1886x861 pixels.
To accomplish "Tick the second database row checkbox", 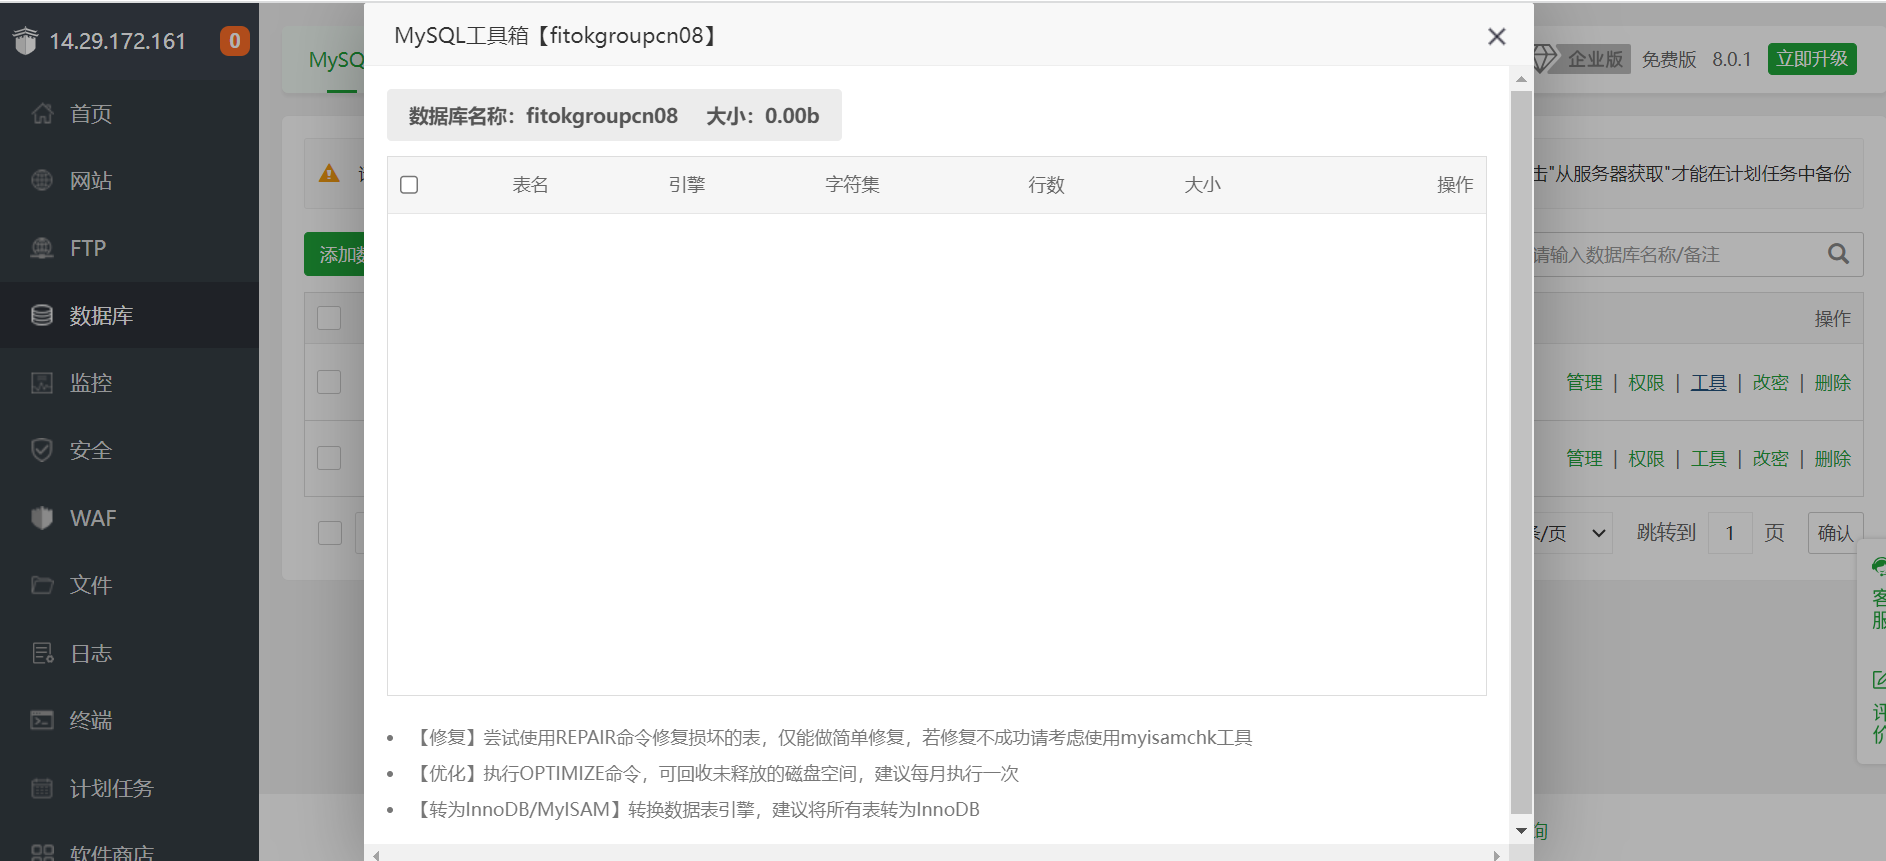I will [x=329, y=458].
